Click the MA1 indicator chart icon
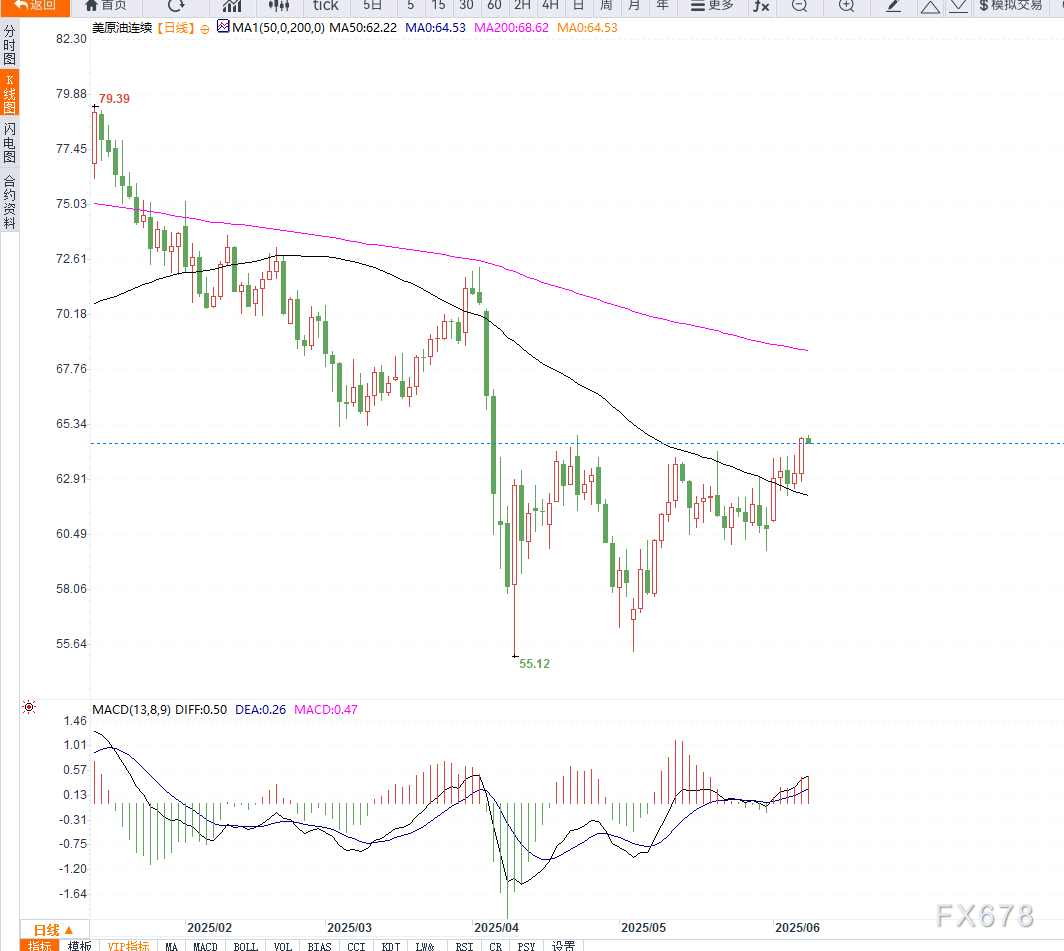 (x=222, y=27)
